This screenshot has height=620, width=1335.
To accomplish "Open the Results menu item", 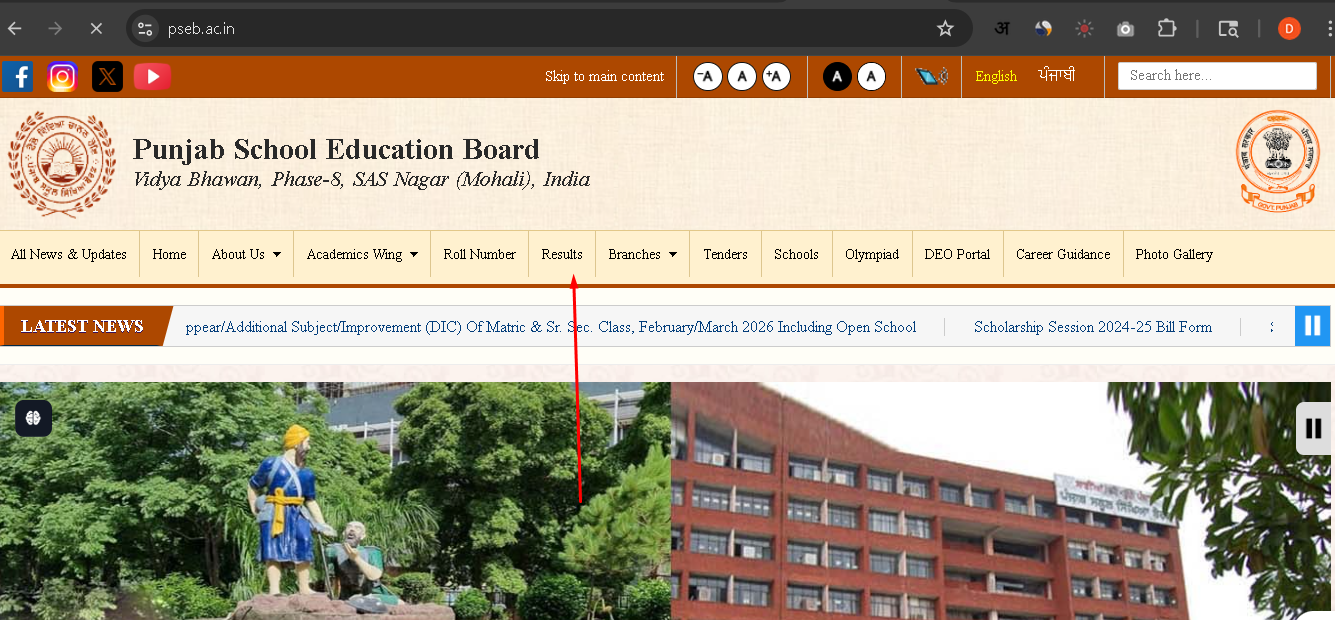I will tap(562, 254).
